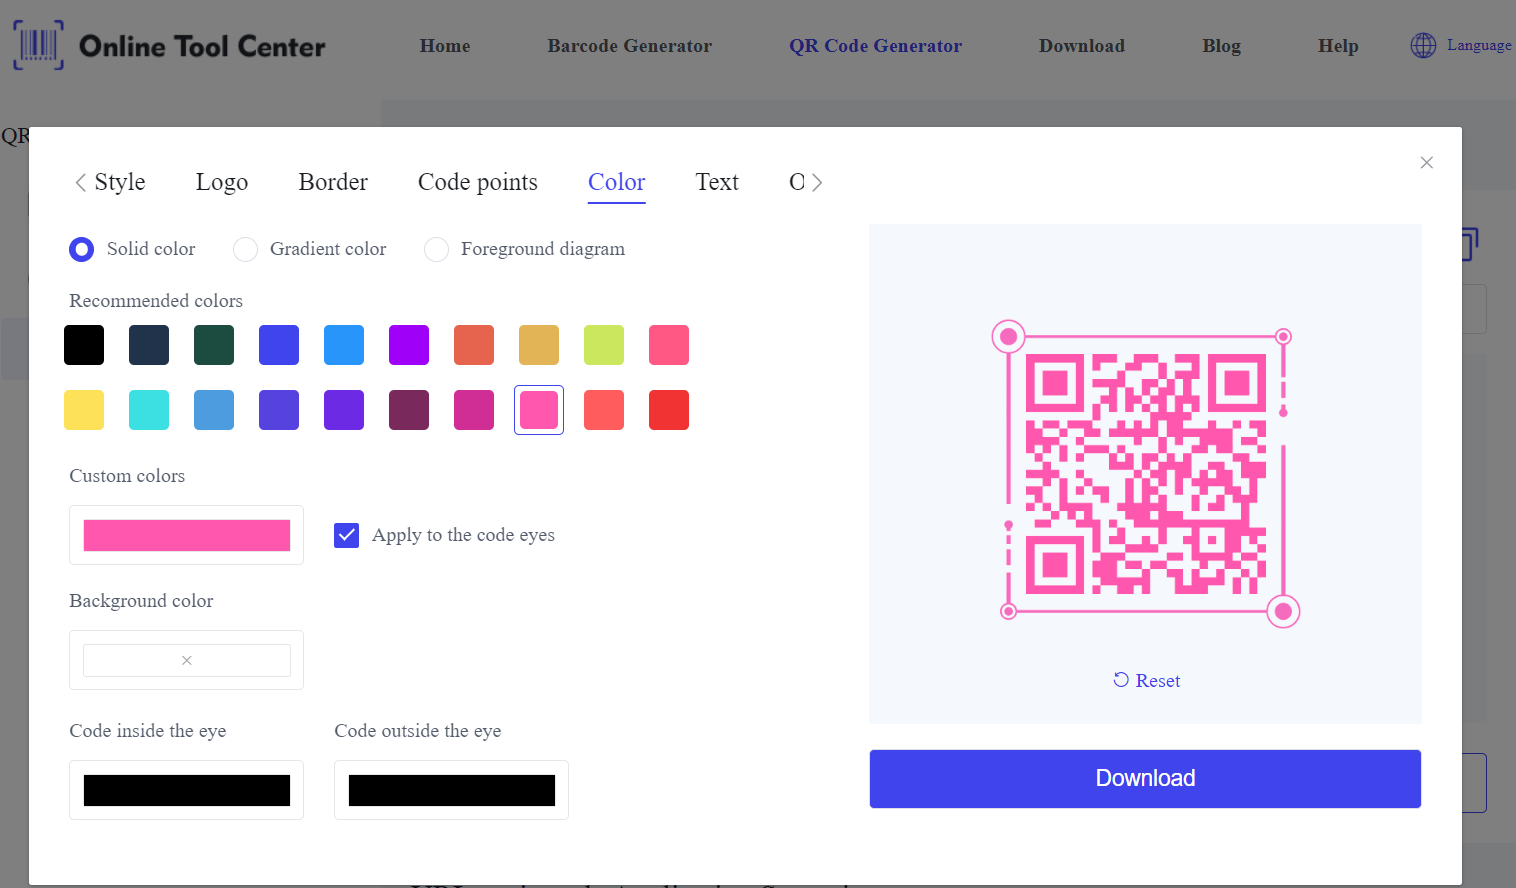1516x888 pixels.
Task: Pick the coral orange recommended color
Action: tap(474, 345)
